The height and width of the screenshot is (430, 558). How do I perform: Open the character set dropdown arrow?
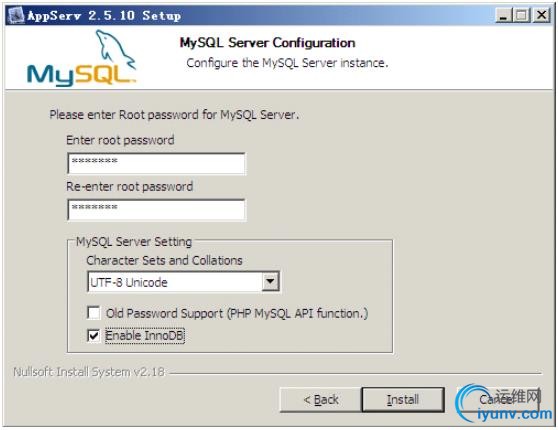pyautogui.click(x=270, y=282)
